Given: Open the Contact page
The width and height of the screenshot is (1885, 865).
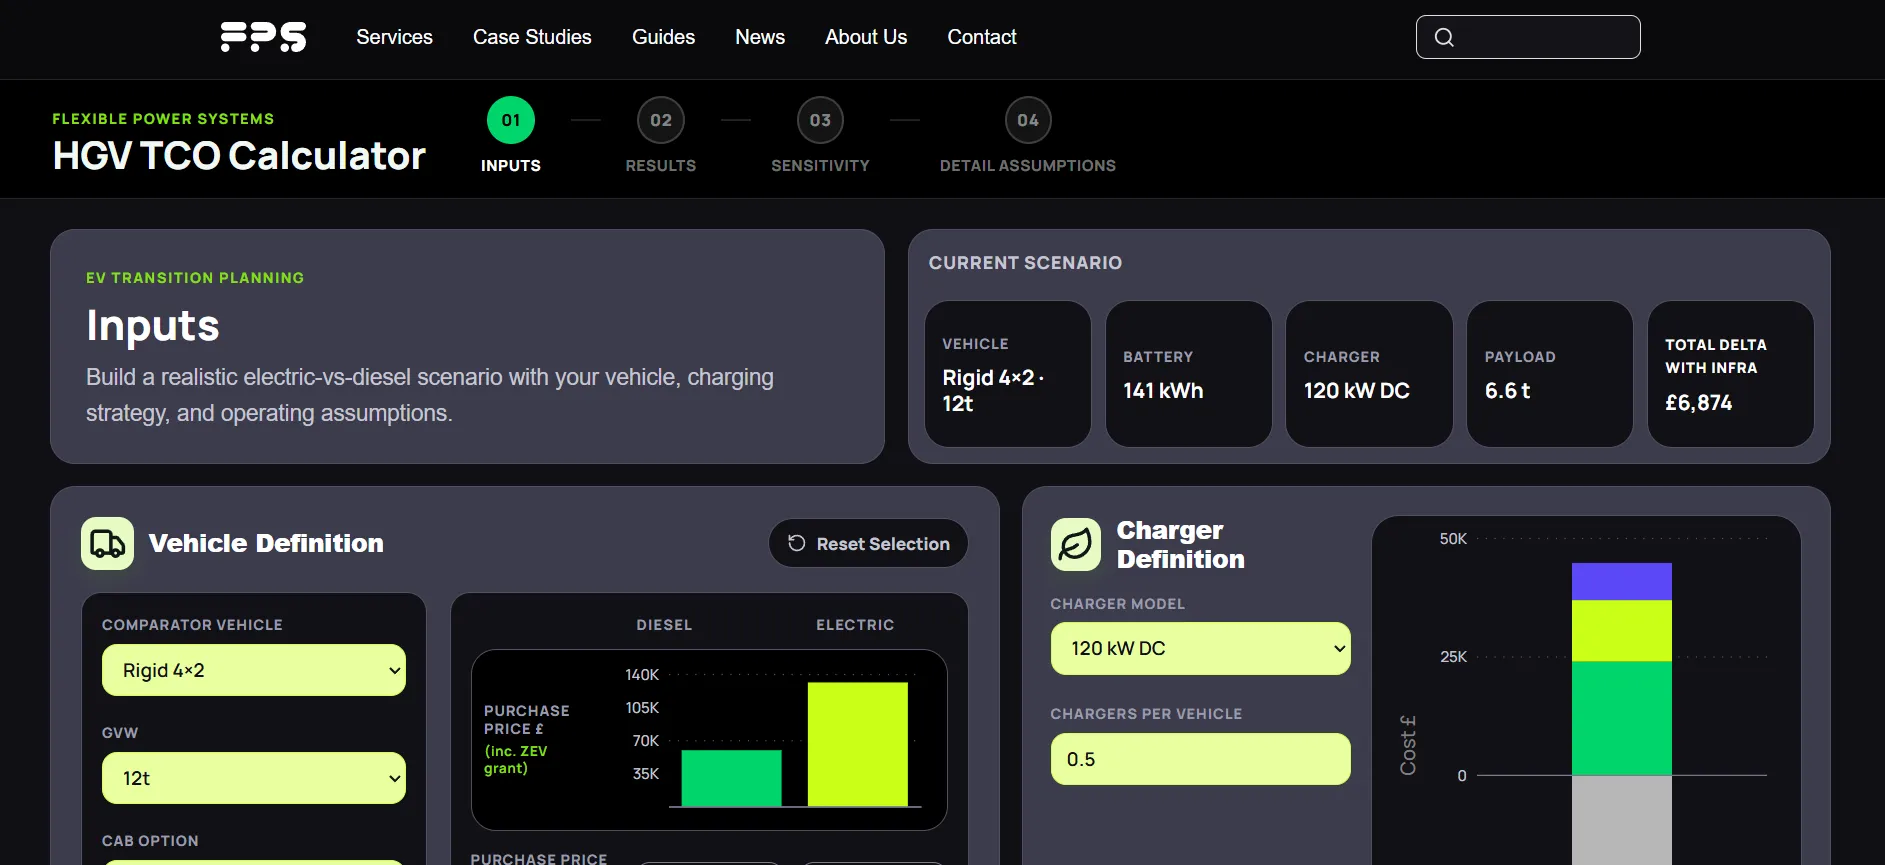Looking at the screenshot, I should click(x=982, y=37).
